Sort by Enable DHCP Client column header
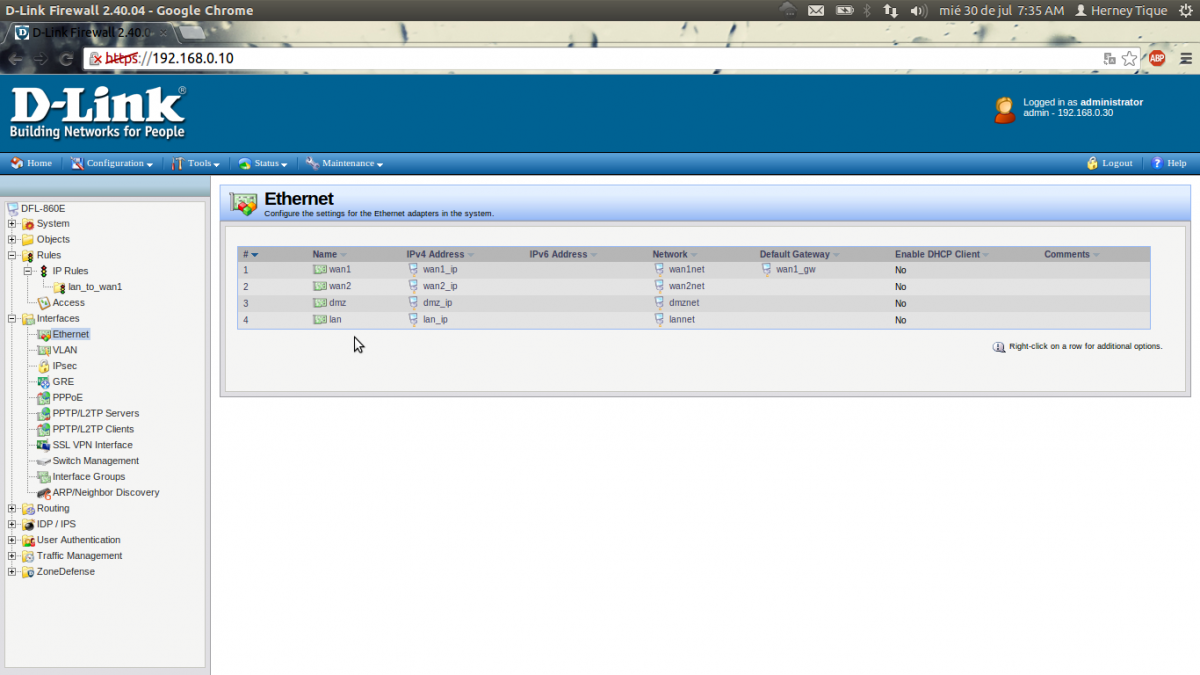Viewport: 1200px width, 675px height. coord(942,255)
